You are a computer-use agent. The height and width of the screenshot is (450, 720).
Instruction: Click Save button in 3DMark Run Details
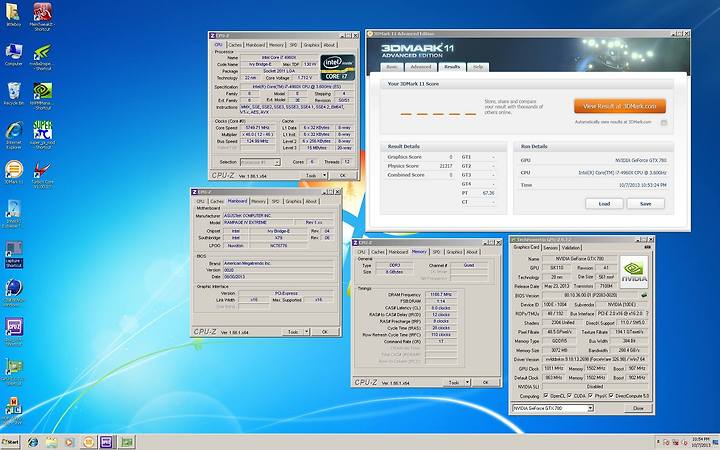pyautogui.click(x=646, y=203)
